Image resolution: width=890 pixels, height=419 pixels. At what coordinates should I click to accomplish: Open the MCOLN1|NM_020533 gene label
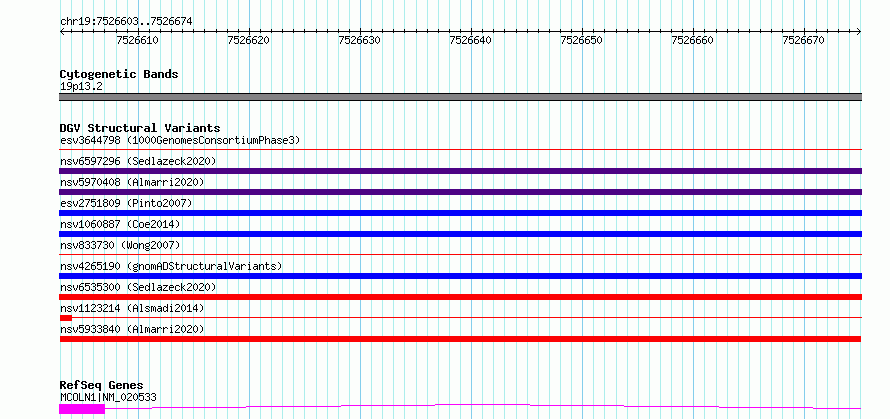pyautogui.click(x=108, y=397)
